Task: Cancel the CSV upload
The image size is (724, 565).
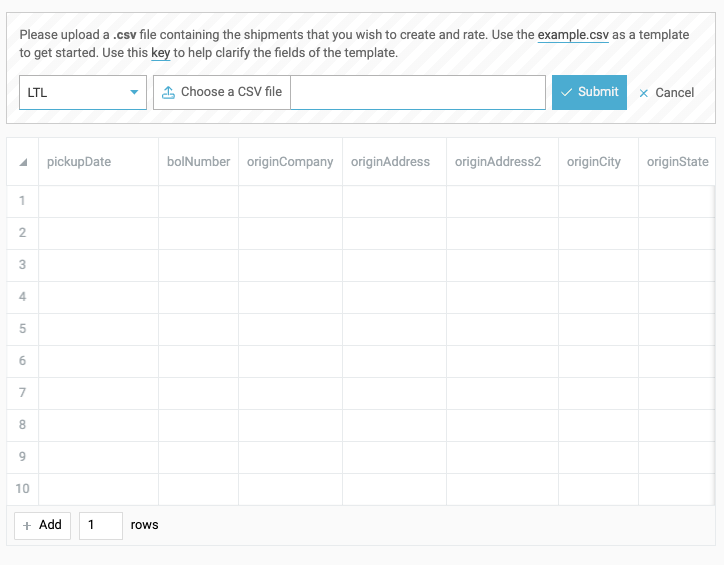Action: click(x=666, y=93)
